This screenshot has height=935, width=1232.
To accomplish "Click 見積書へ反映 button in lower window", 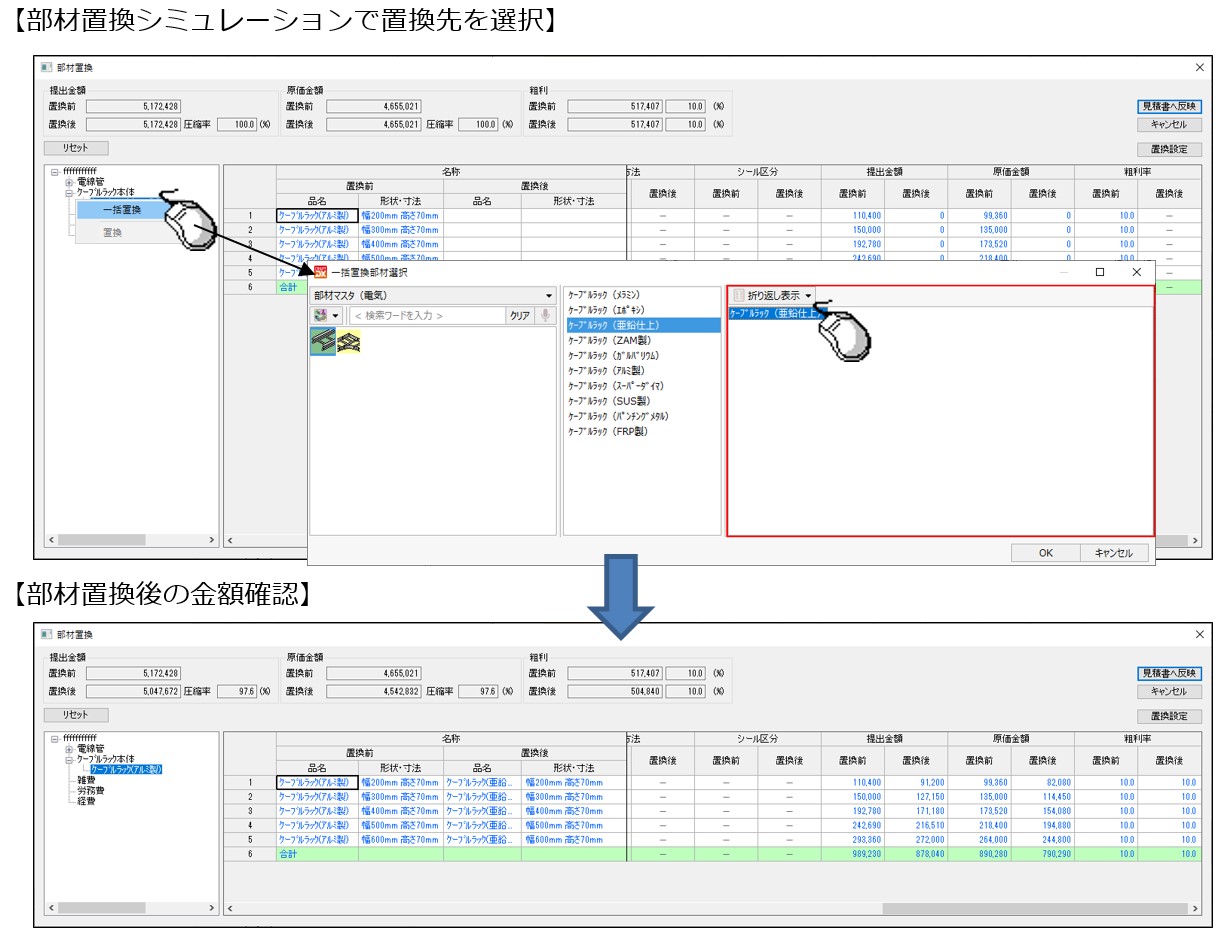I will (x=1168, y=674).
